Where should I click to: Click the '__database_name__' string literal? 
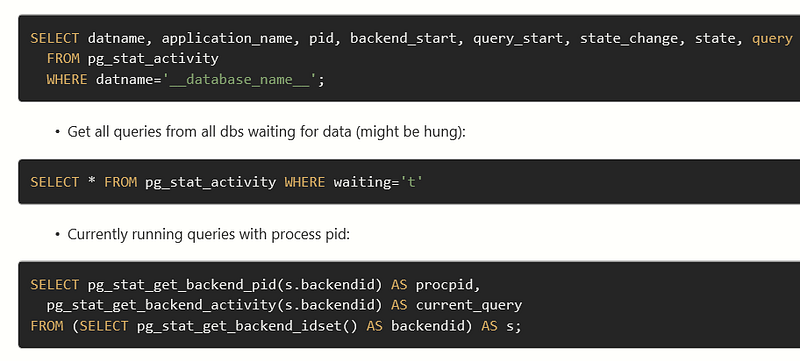click(x=239, y=80)
